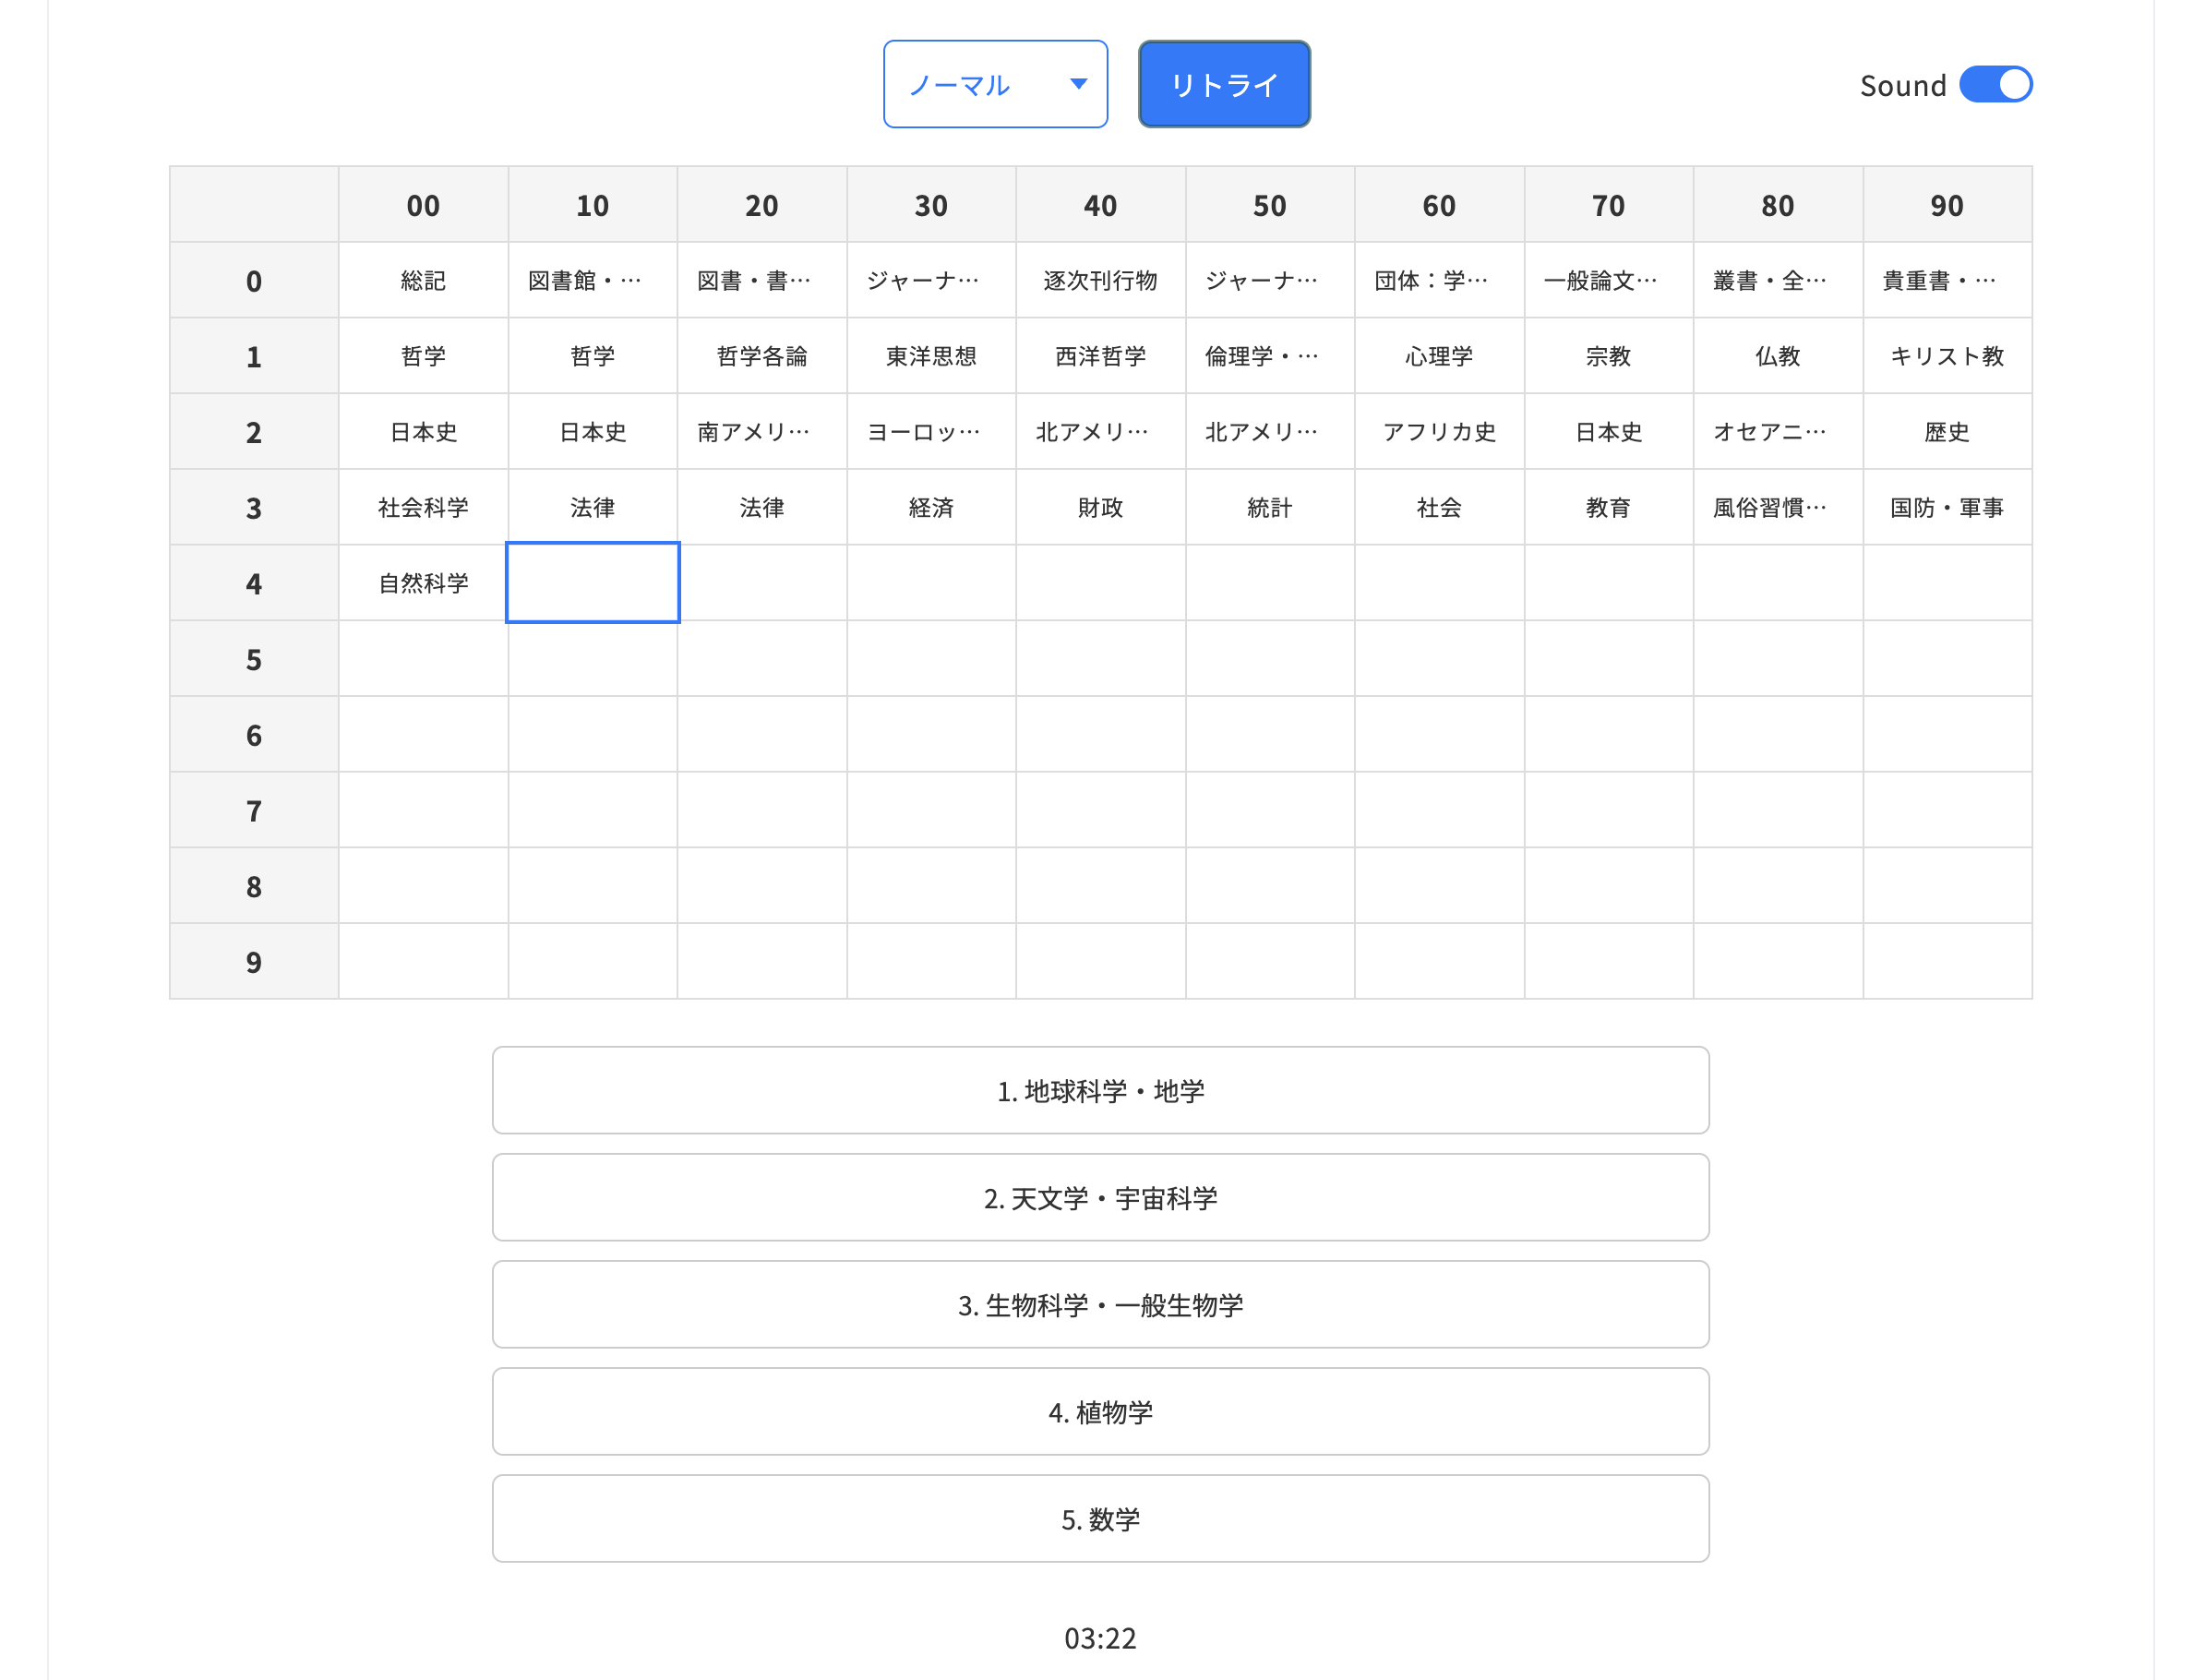The width and height of the screenshot is (2193, 1680).
Task: Select answer 1. 地球科学・地学
Action: pos(1100,1090)
